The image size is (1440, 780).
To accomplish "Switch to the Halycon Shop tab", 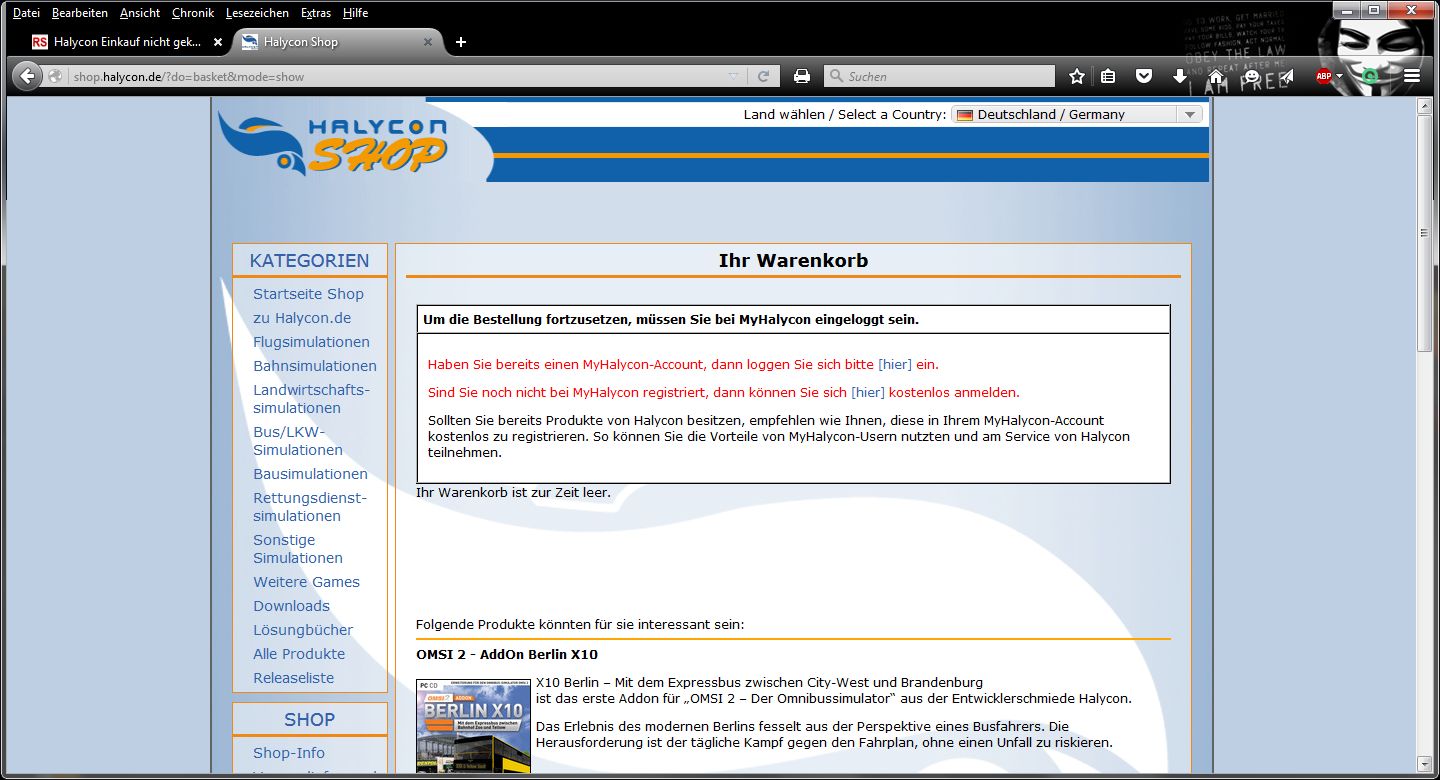I will (x=336, y=42).
